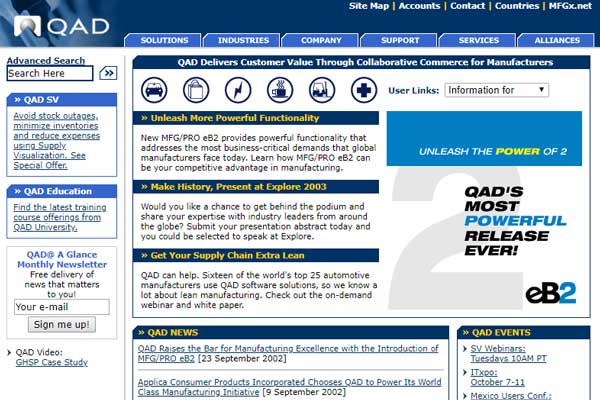This screenshot has width=600, height=400.
Task: Open the Company tab
Action: [321, 40]
